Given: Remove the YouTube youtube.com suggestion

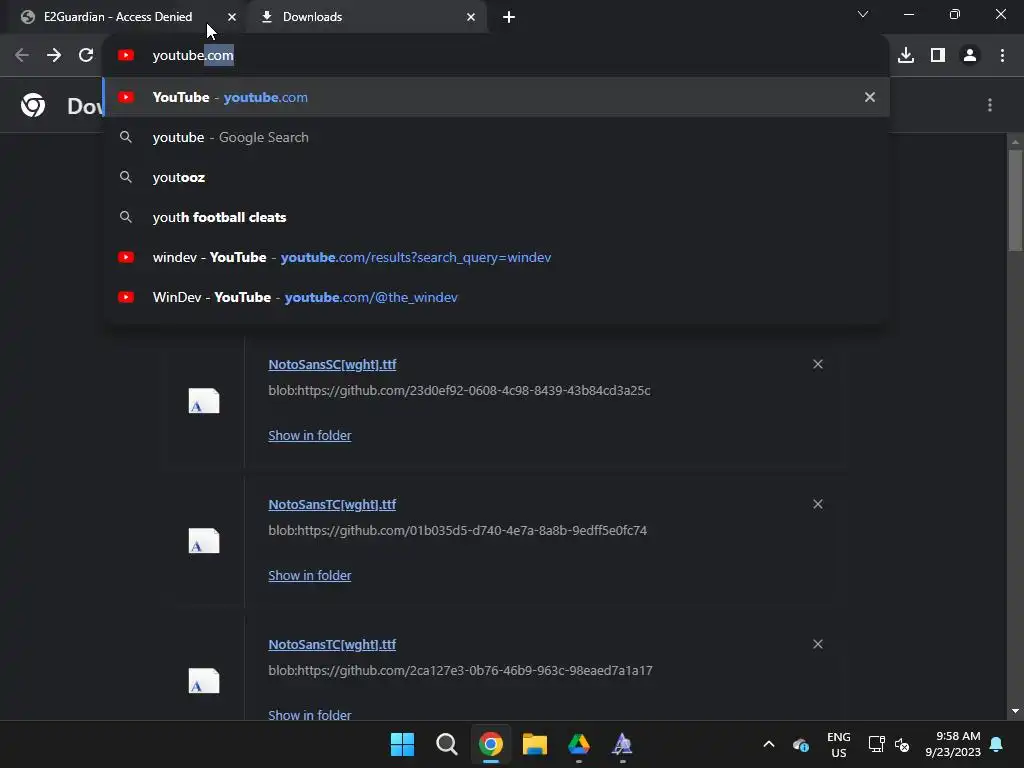Looking at the screenshot, I should (x=870, y=97).
